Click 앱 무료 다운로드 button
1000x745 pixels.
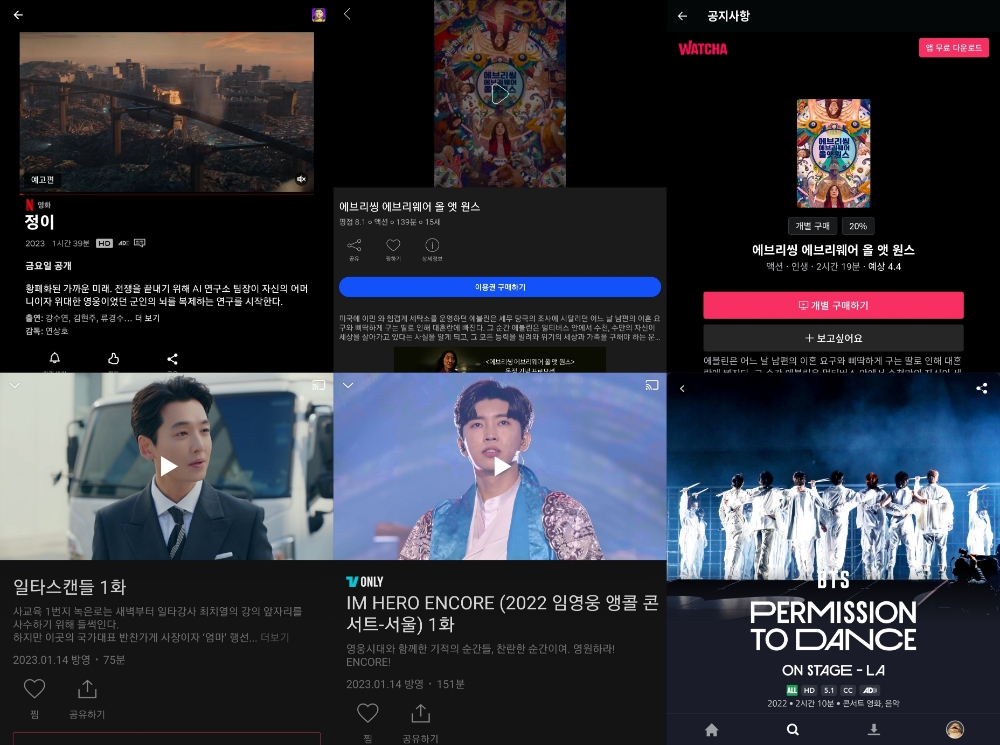click(953, 48)
